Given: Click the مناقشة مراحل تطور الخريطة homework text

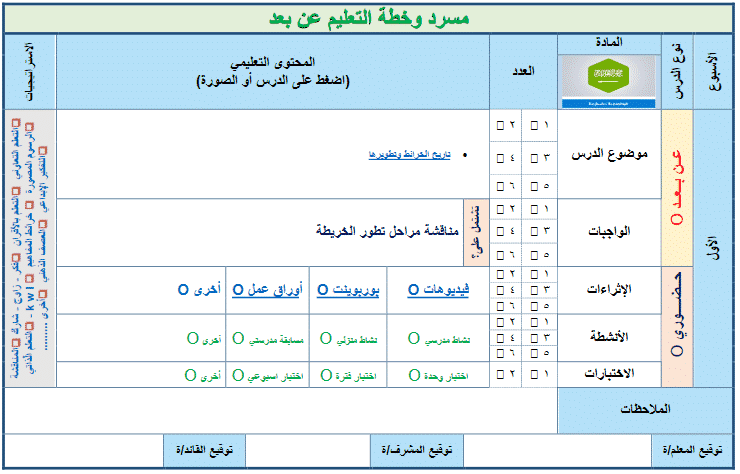Looking at the screenshot, I should pos(387,231).
